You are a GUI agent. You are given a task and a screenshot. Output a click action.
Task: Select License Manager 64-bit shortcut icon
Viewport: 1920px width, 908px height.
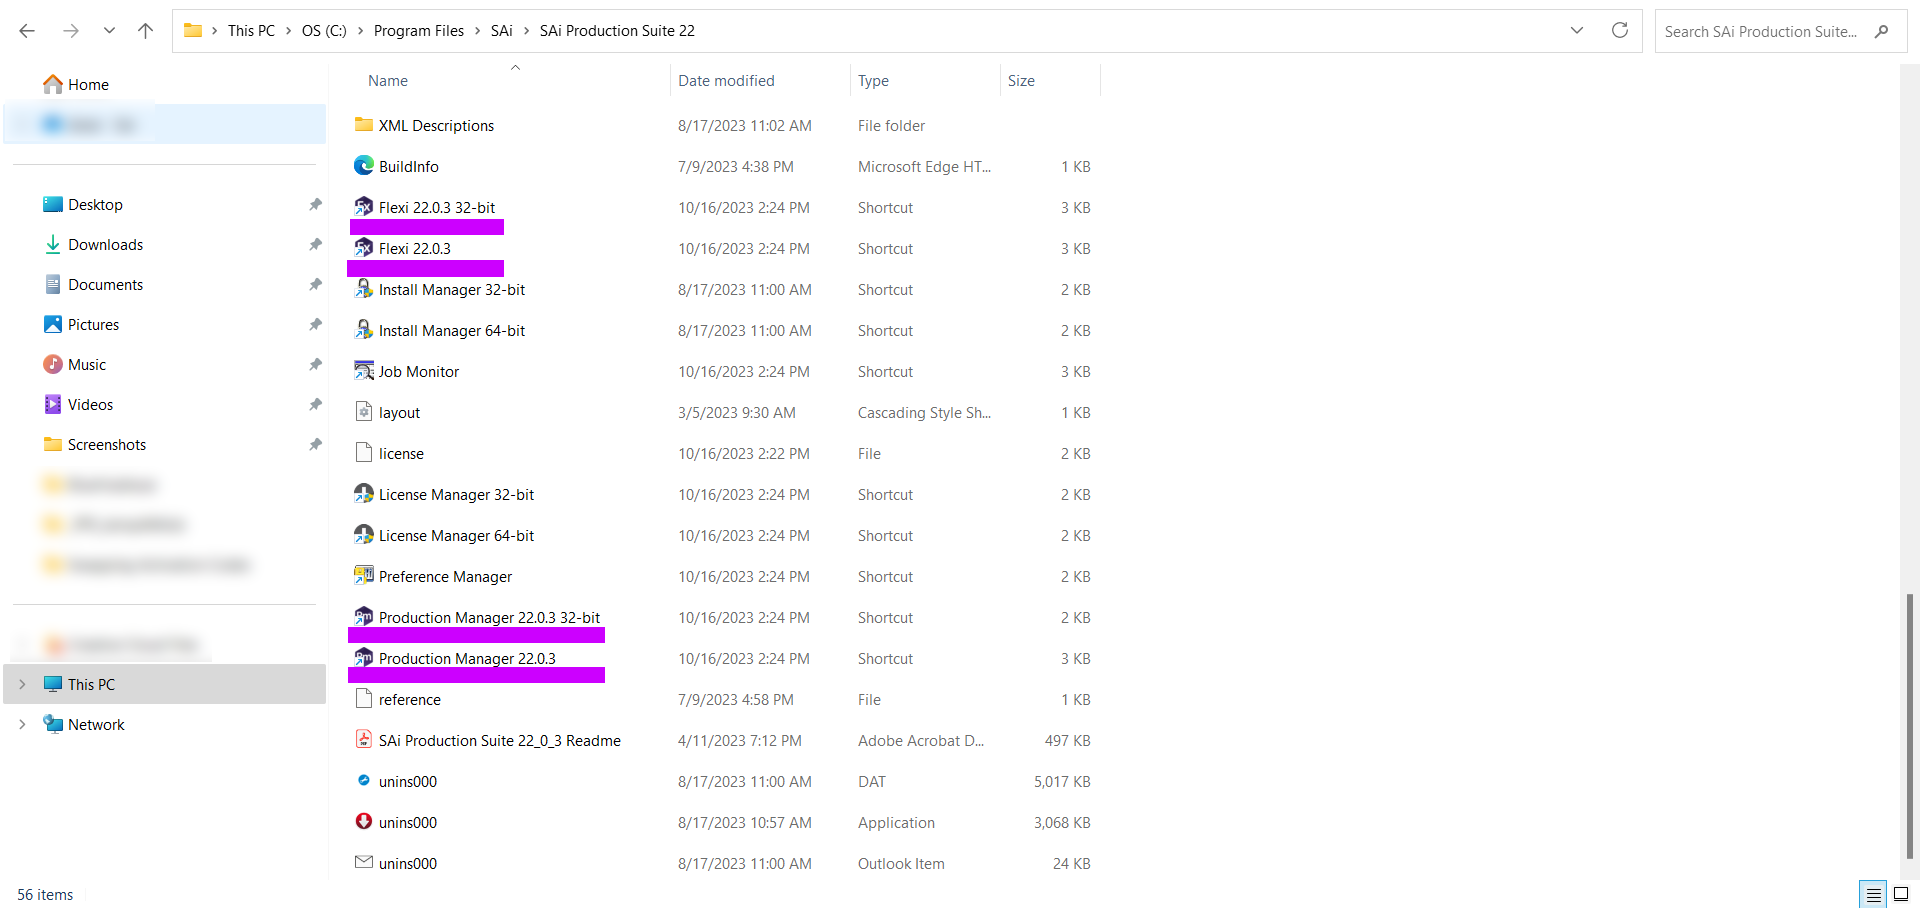tap(364, 535)
